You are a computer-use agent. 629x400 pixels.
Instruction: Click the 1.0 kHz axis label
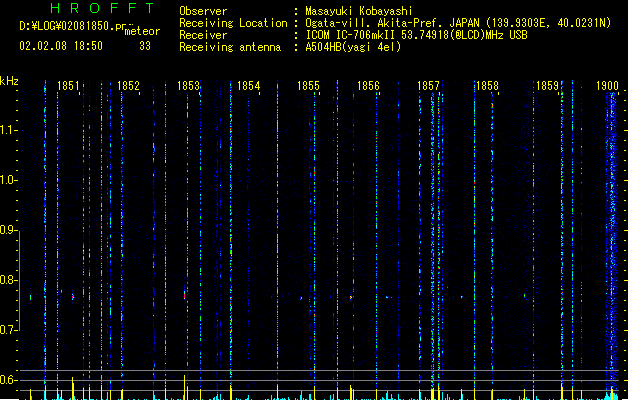(x=8, y=180)
